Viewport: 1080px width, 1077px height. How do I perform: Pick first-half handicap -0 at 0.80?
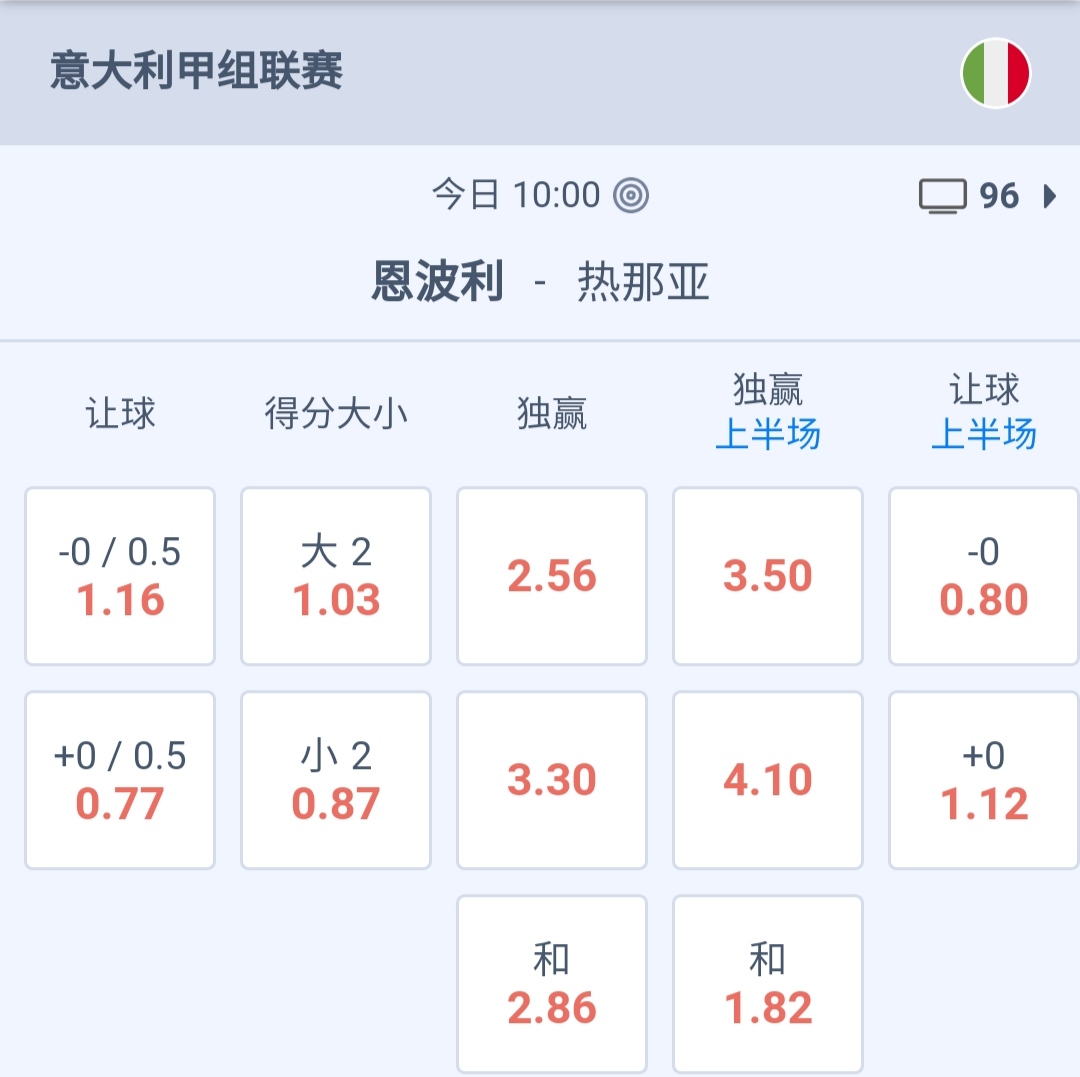point(984,576)
